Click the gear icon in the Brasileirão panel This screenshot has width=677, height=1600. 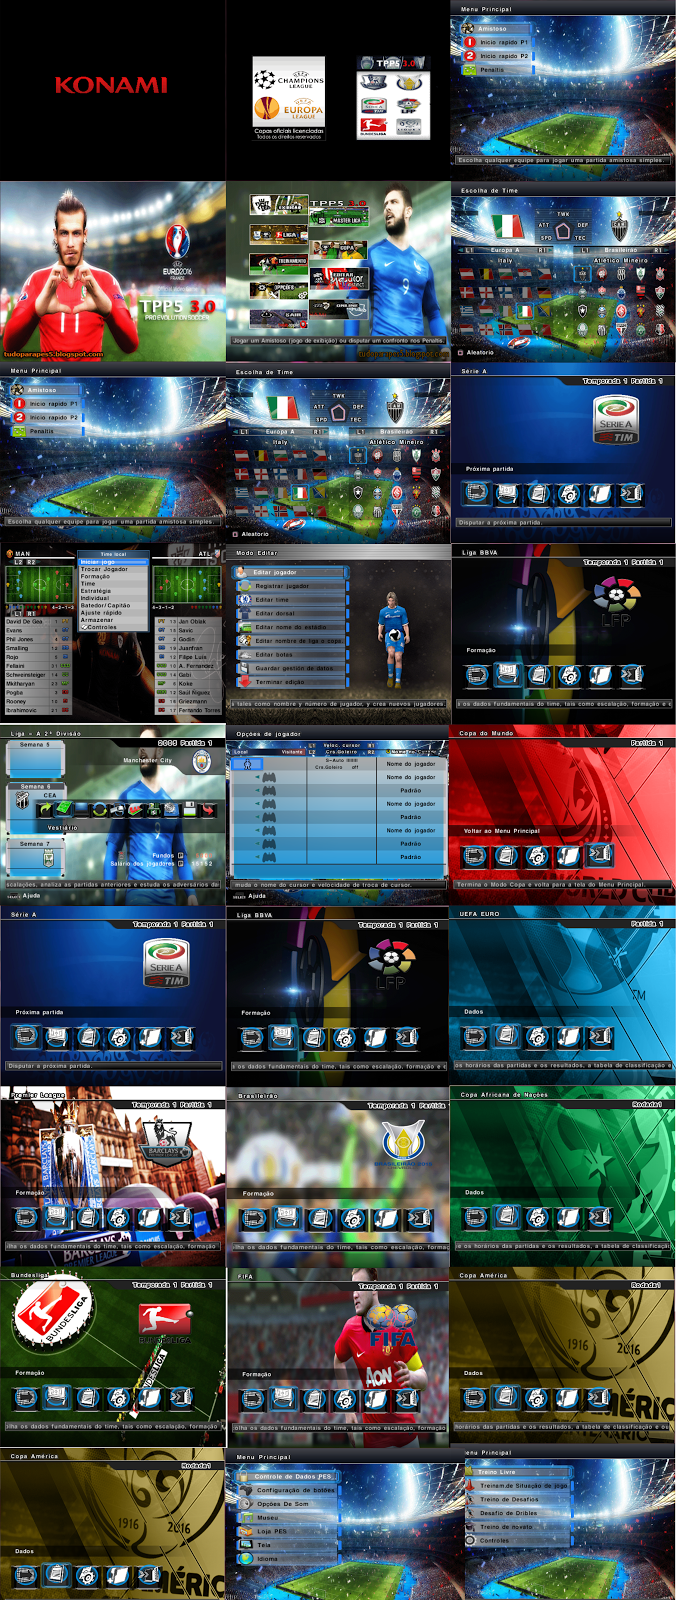coord(353,1218)
